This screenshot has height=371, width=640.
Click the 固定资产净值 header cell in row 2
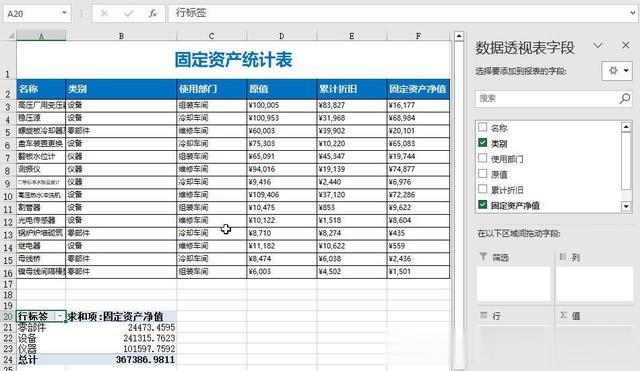point(418,89)
